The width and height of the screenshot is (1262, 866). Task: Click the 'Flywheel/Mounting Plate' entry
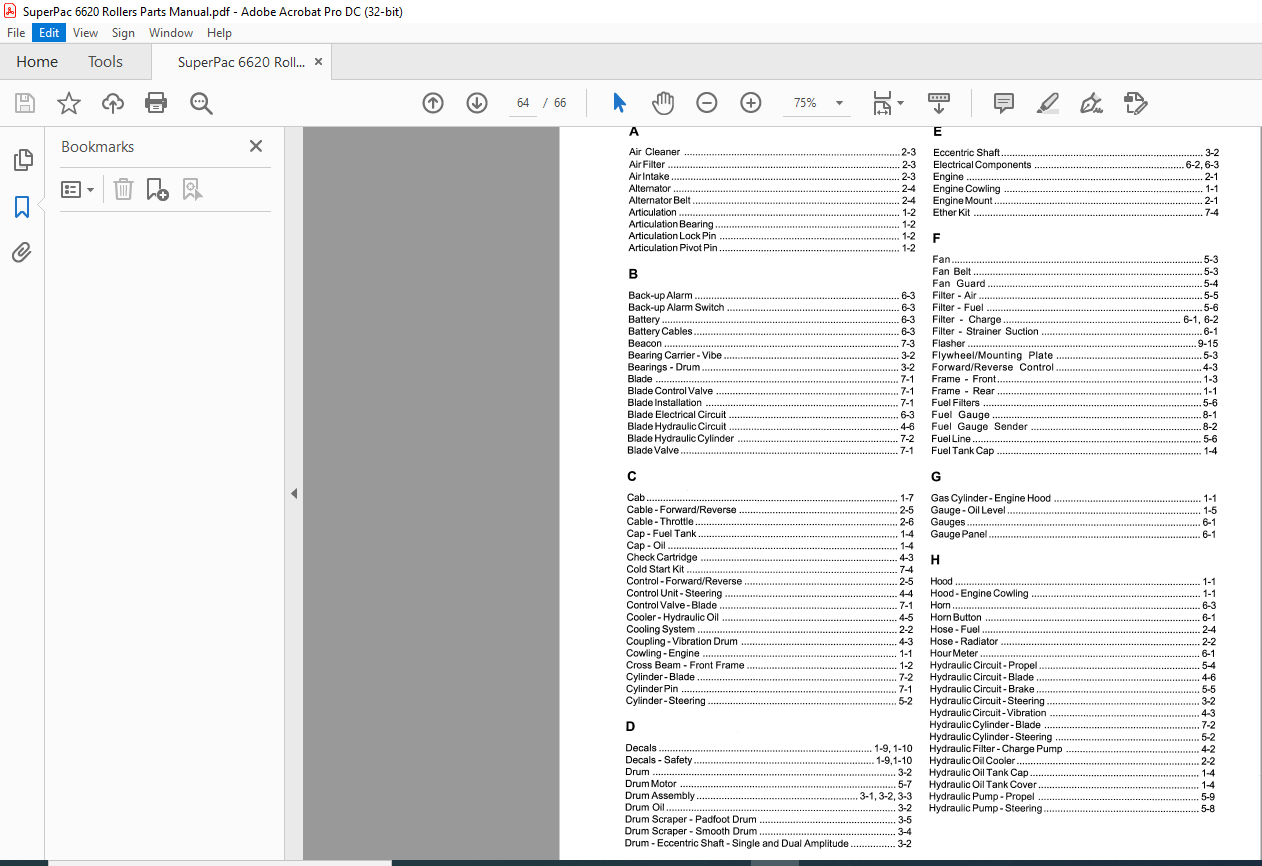(x=1075, y=356)
